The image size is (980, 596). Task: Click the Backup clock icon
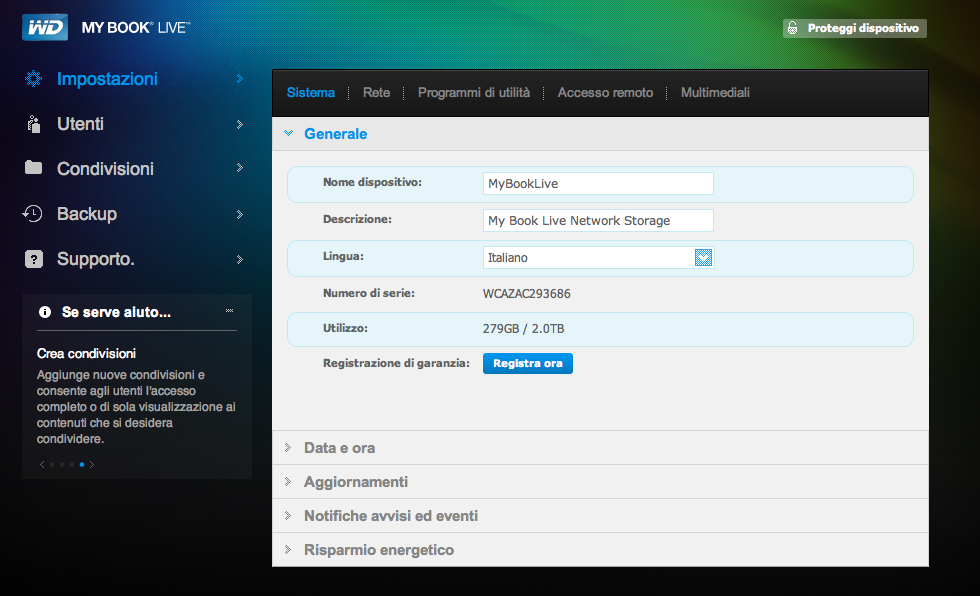coord(33,214)
